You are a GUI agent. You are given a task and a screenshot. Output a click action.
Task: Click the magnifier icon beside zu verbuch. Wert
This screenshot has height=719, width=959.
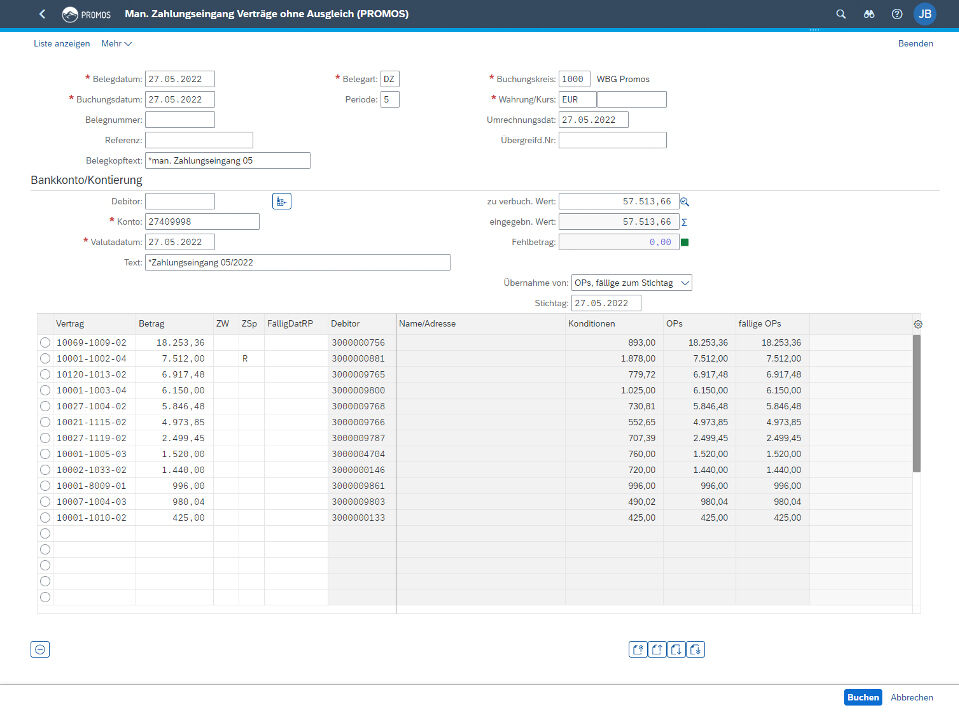(685, 201)
